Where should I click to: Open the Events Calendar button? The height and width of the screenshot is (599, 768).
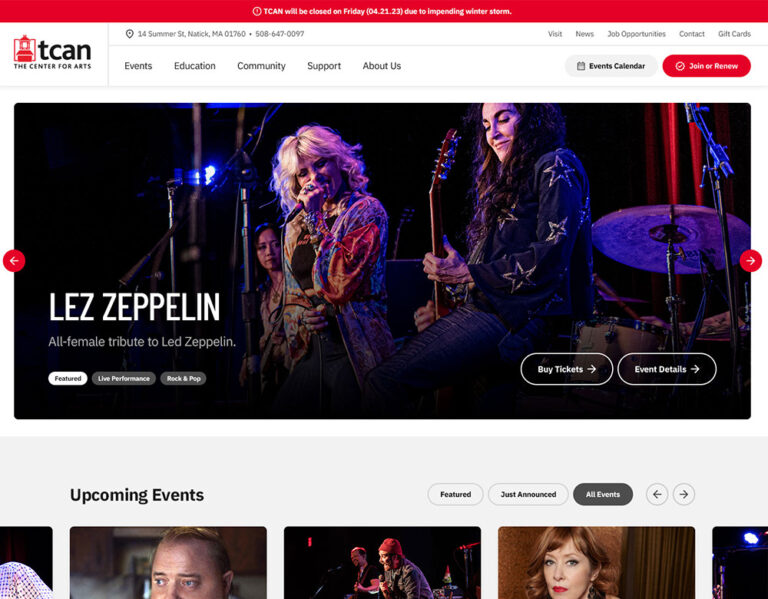tap(611, 66)
